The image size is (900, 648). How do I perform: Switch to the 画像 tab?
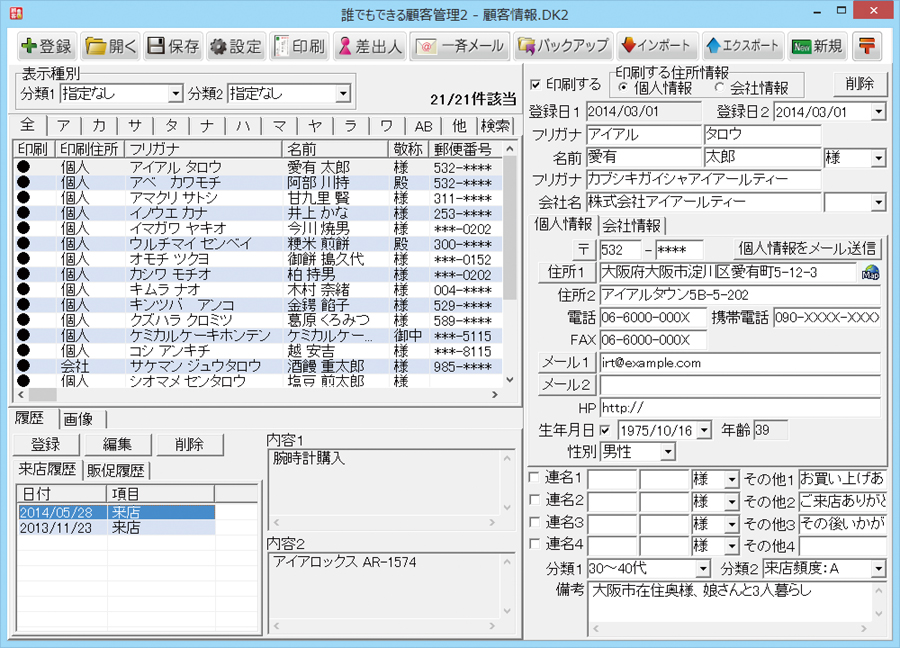pos(81,418)
